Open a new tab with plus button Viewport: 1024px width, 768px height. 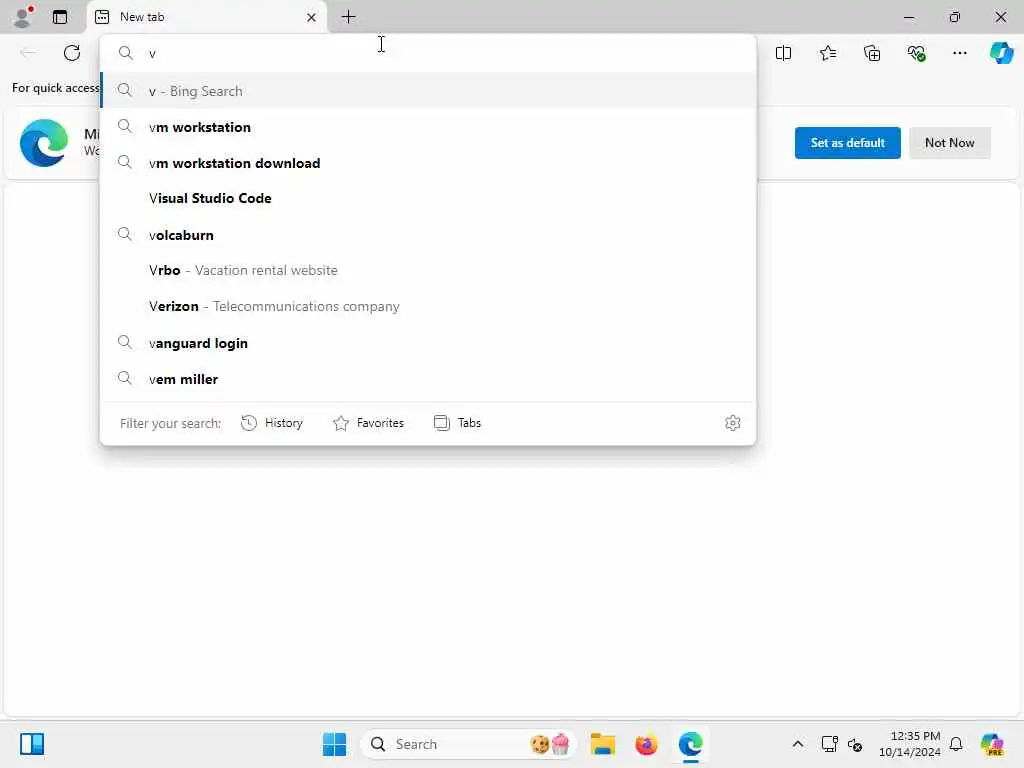pyautogui.click(x=349, y=17)
